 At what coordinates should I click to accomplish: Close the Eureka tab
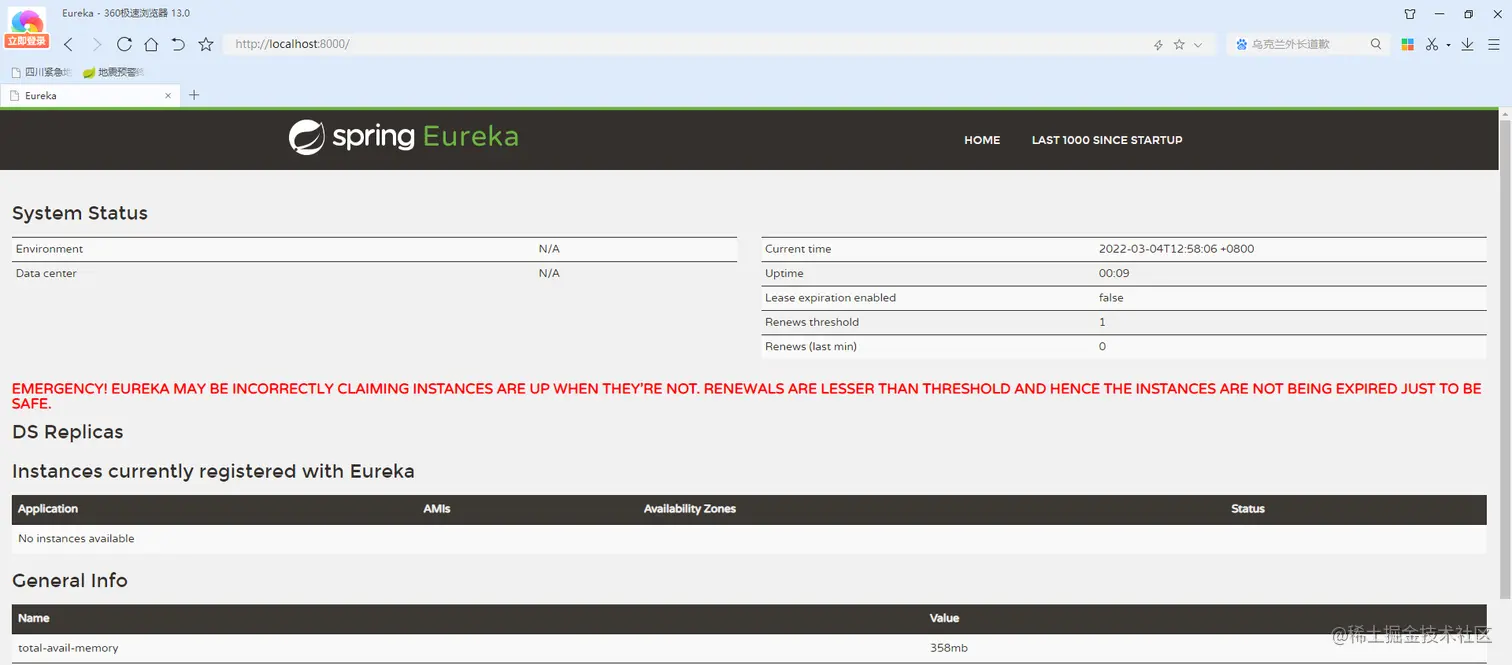pos(168,96)
